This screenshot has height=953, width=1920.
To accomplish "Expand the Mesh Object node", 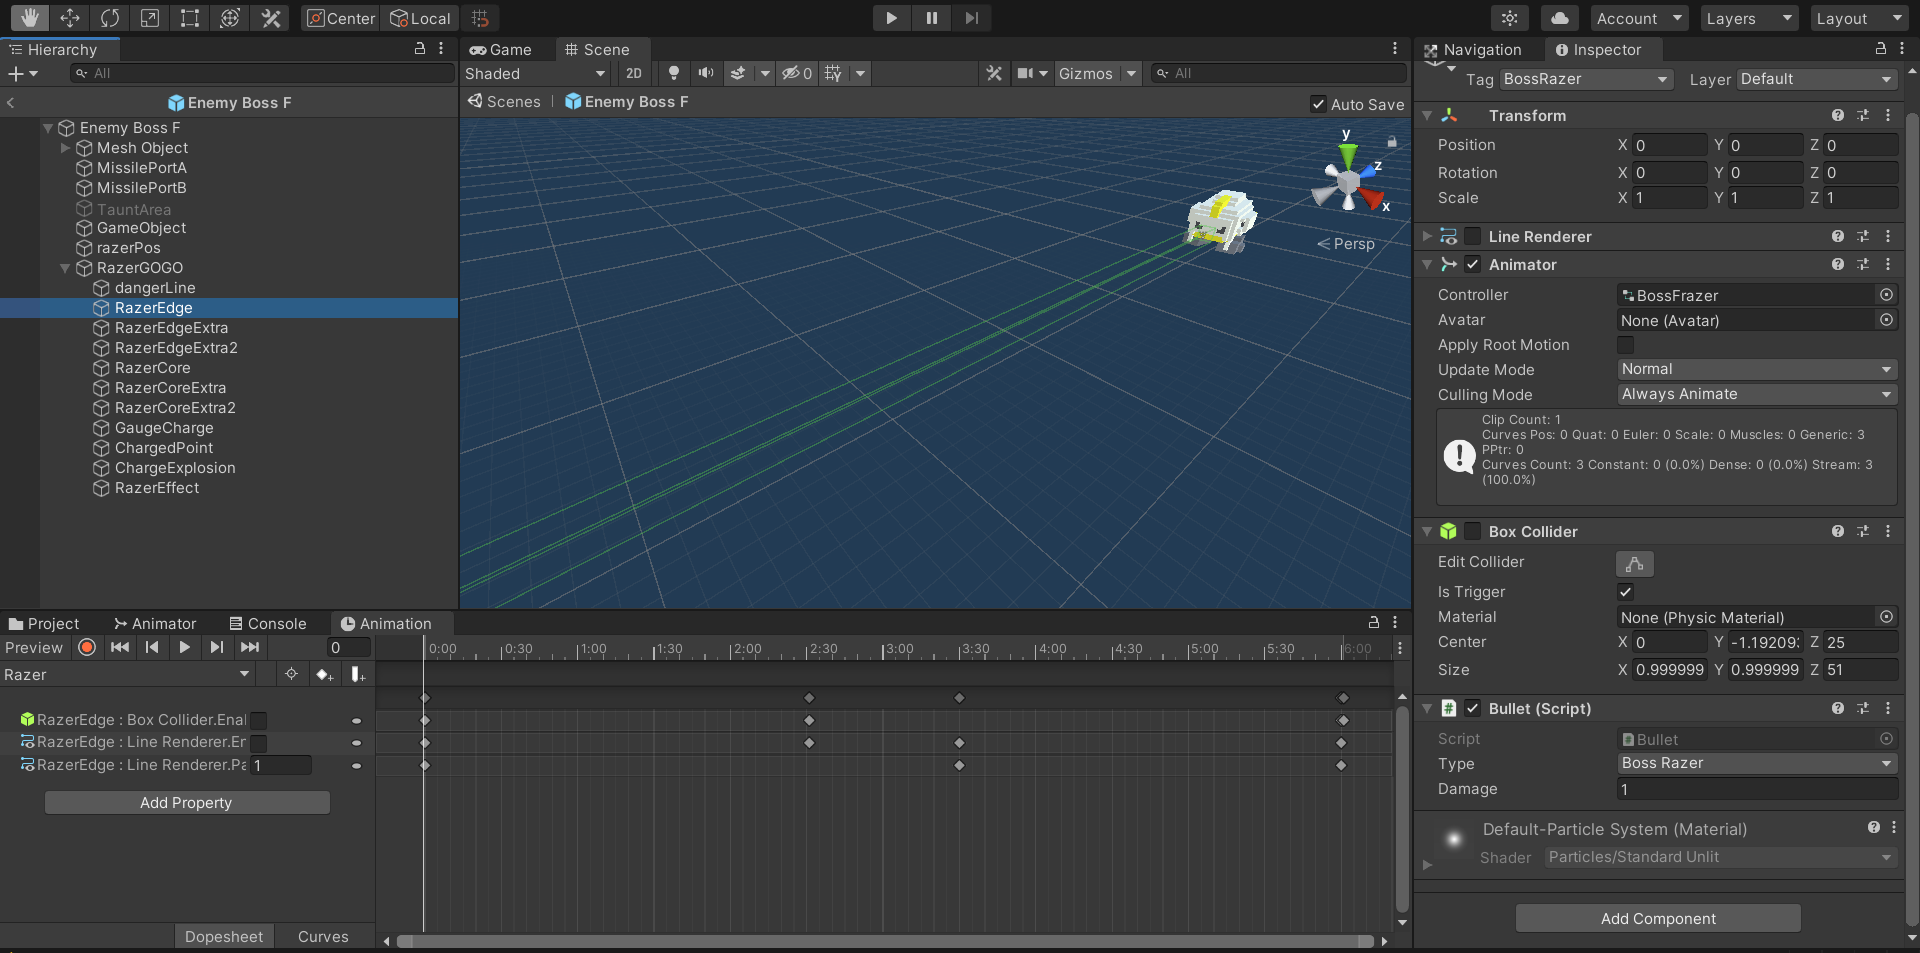I will point(65,148).
